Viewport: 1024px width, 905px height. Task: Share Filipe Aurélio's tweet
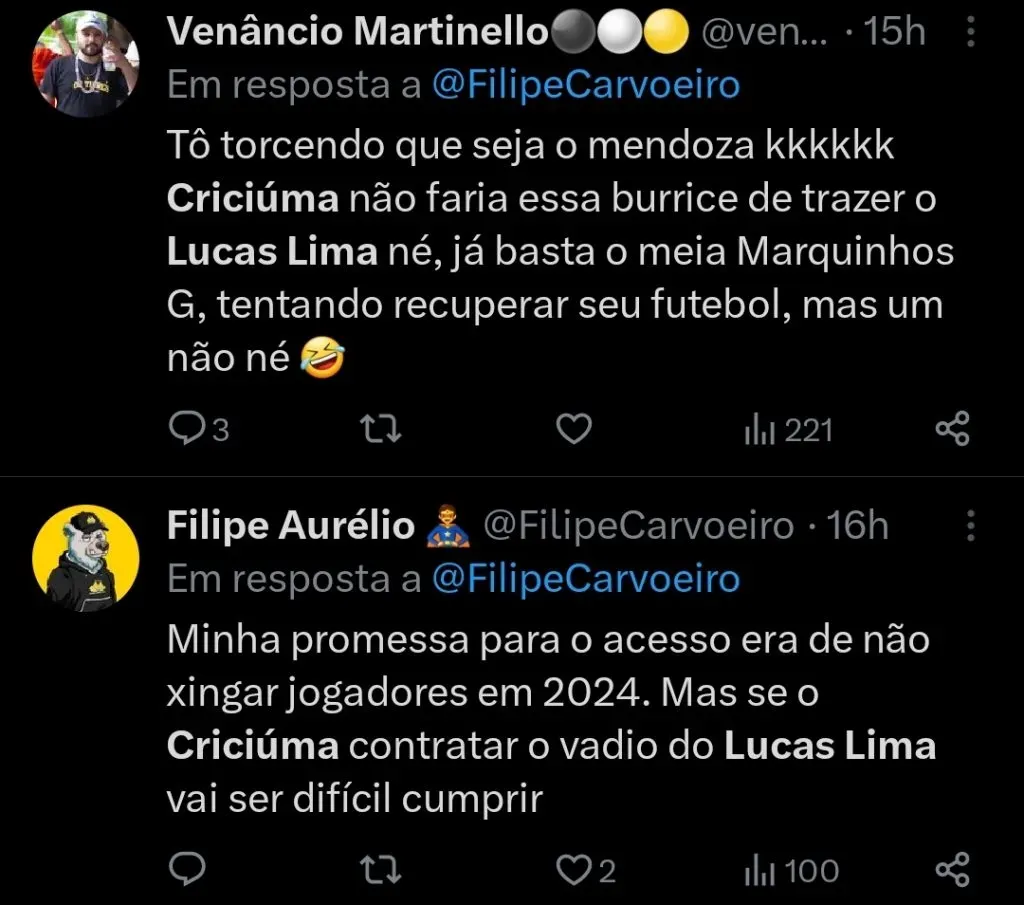pyautogui.click(x=952, y=870)
